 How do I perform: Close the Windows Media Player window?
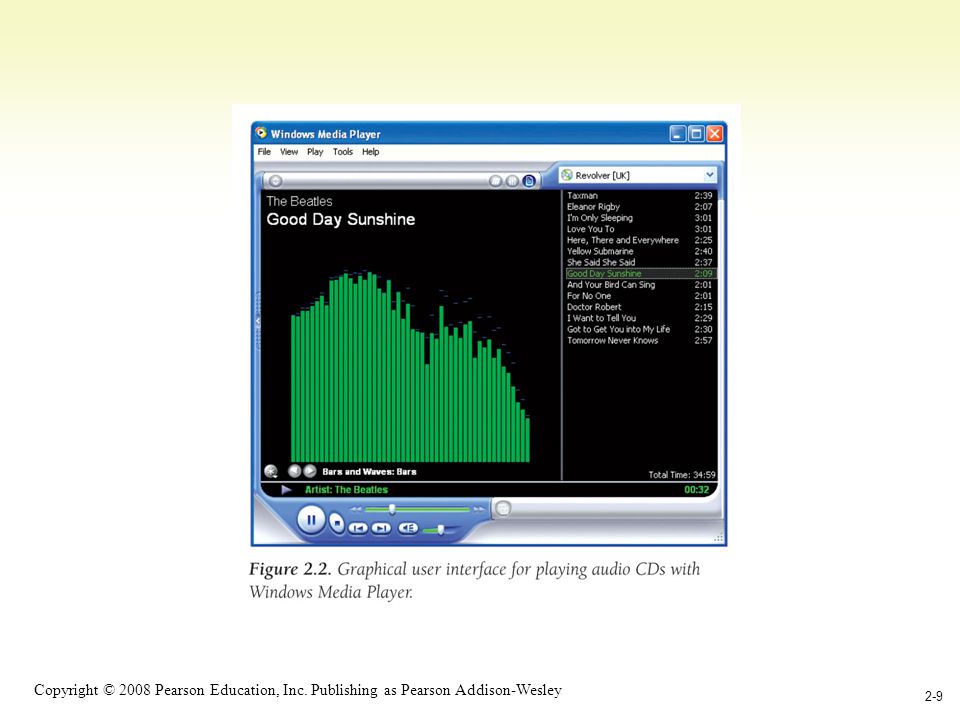point(714,133)
